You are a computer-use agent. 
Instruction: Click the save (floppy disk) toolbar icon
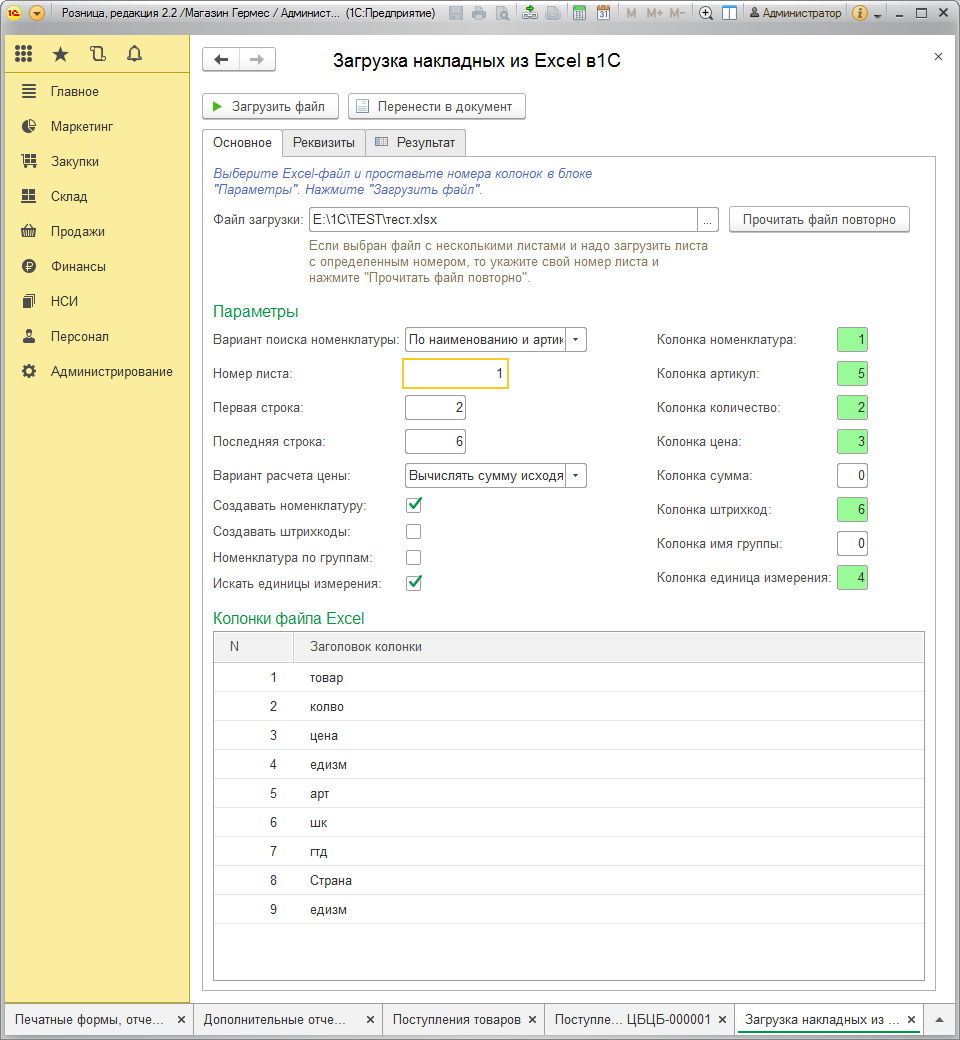pos(456,13)
